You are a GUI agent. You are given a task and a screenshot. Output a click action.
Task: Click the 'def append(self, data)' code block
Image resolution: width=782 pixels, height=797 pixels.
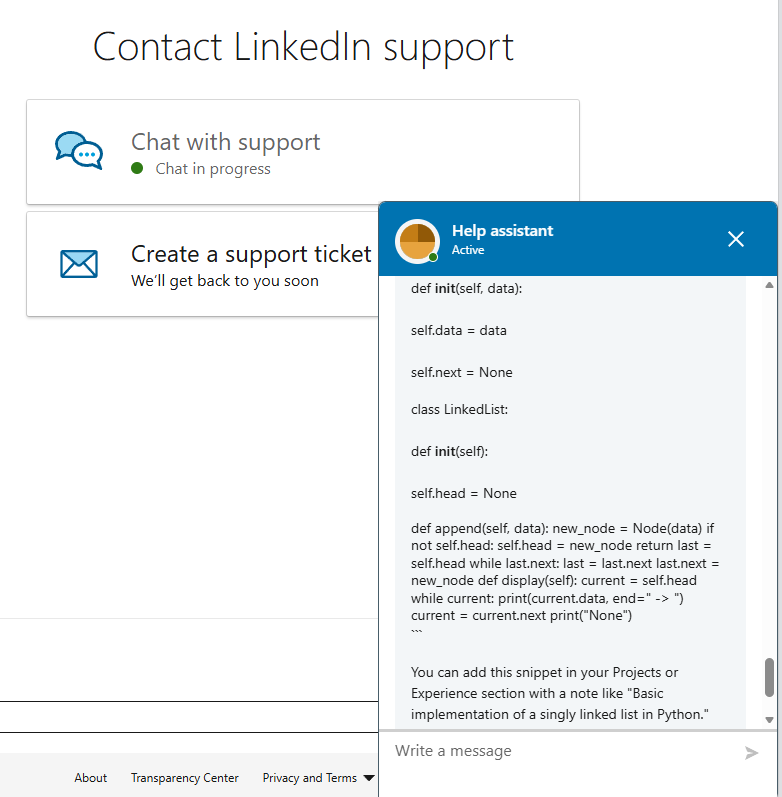(565, 572)
